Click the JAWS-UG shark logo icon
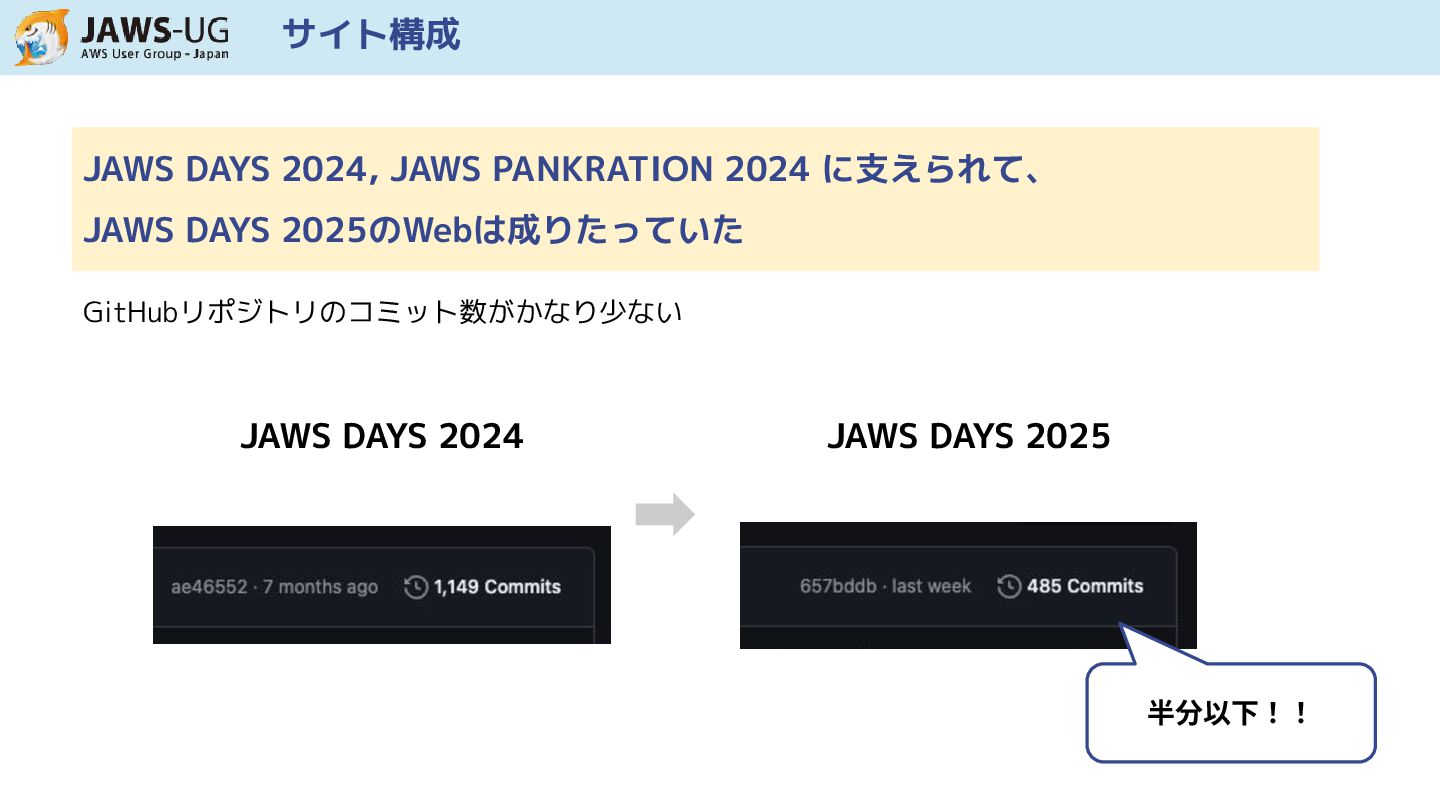Image resolution: width=1440 pixels, height=810 pixels. pos(42,37)
